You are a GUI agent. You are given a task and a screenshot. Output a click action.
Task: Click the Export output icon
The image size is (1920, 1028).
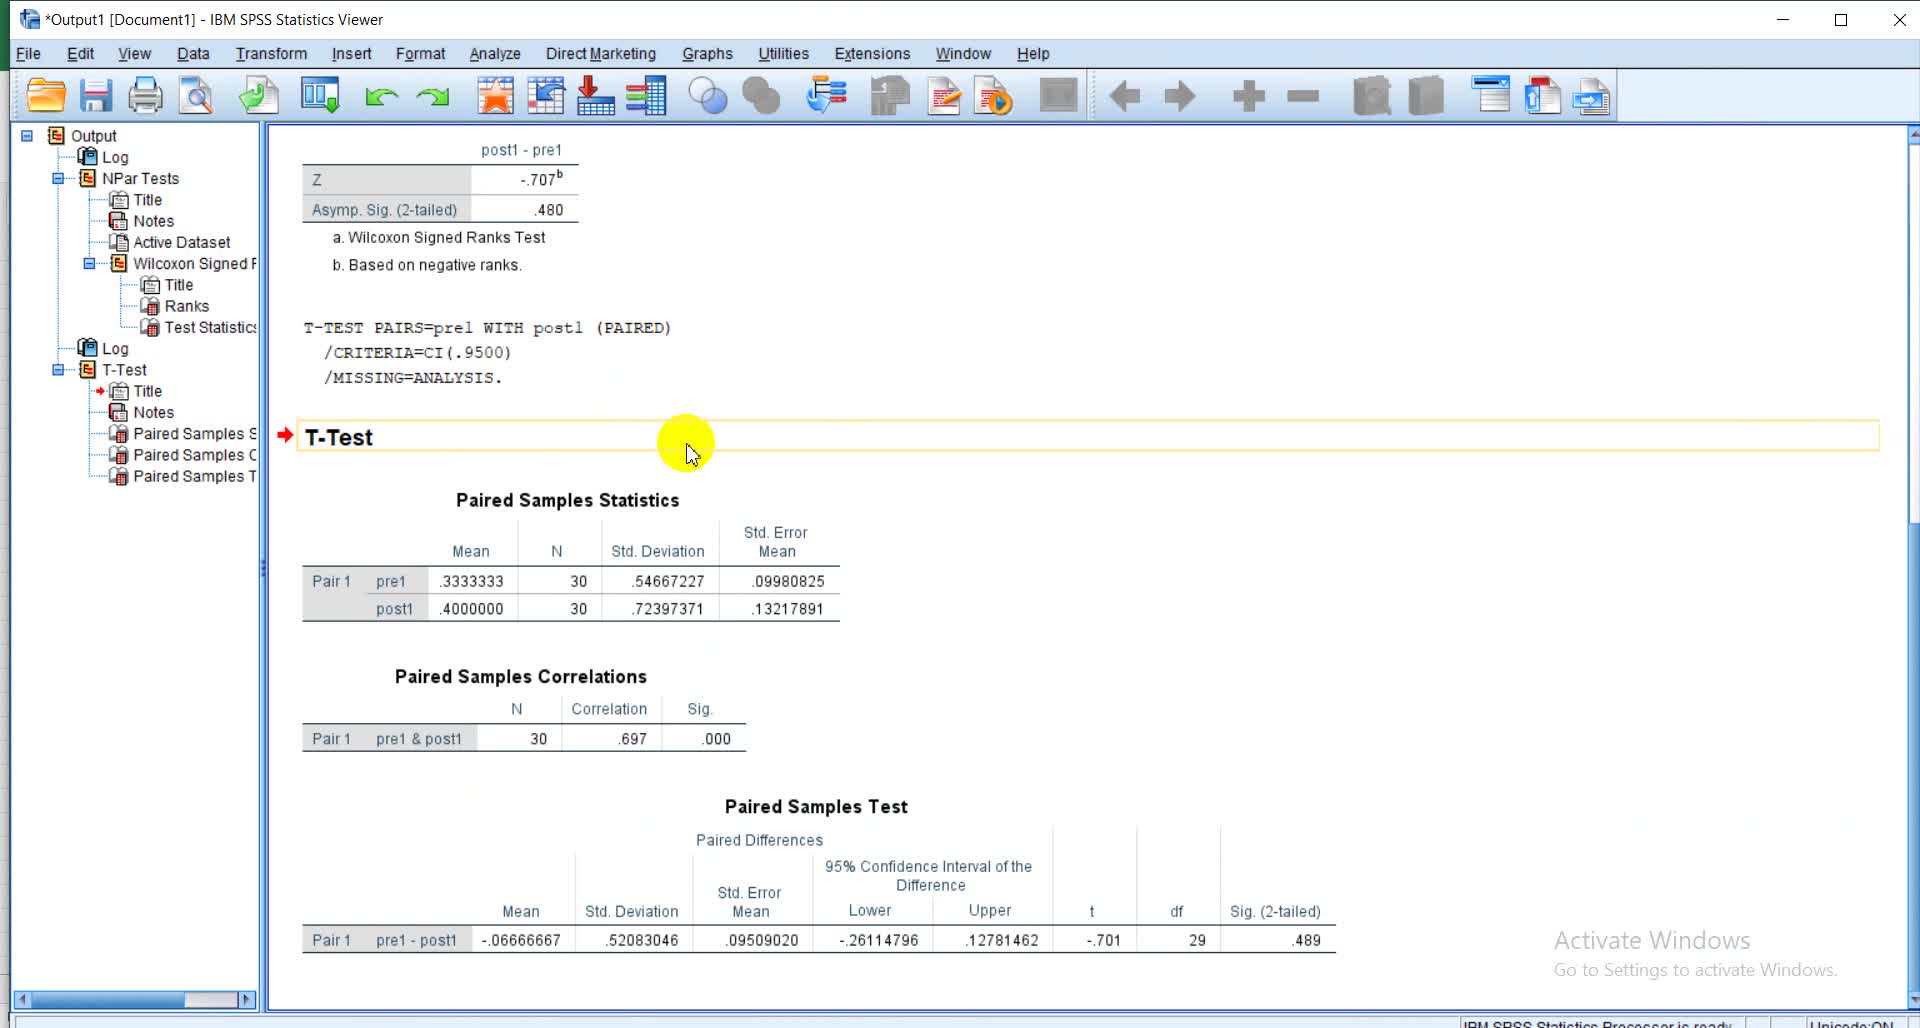(258, 96)
